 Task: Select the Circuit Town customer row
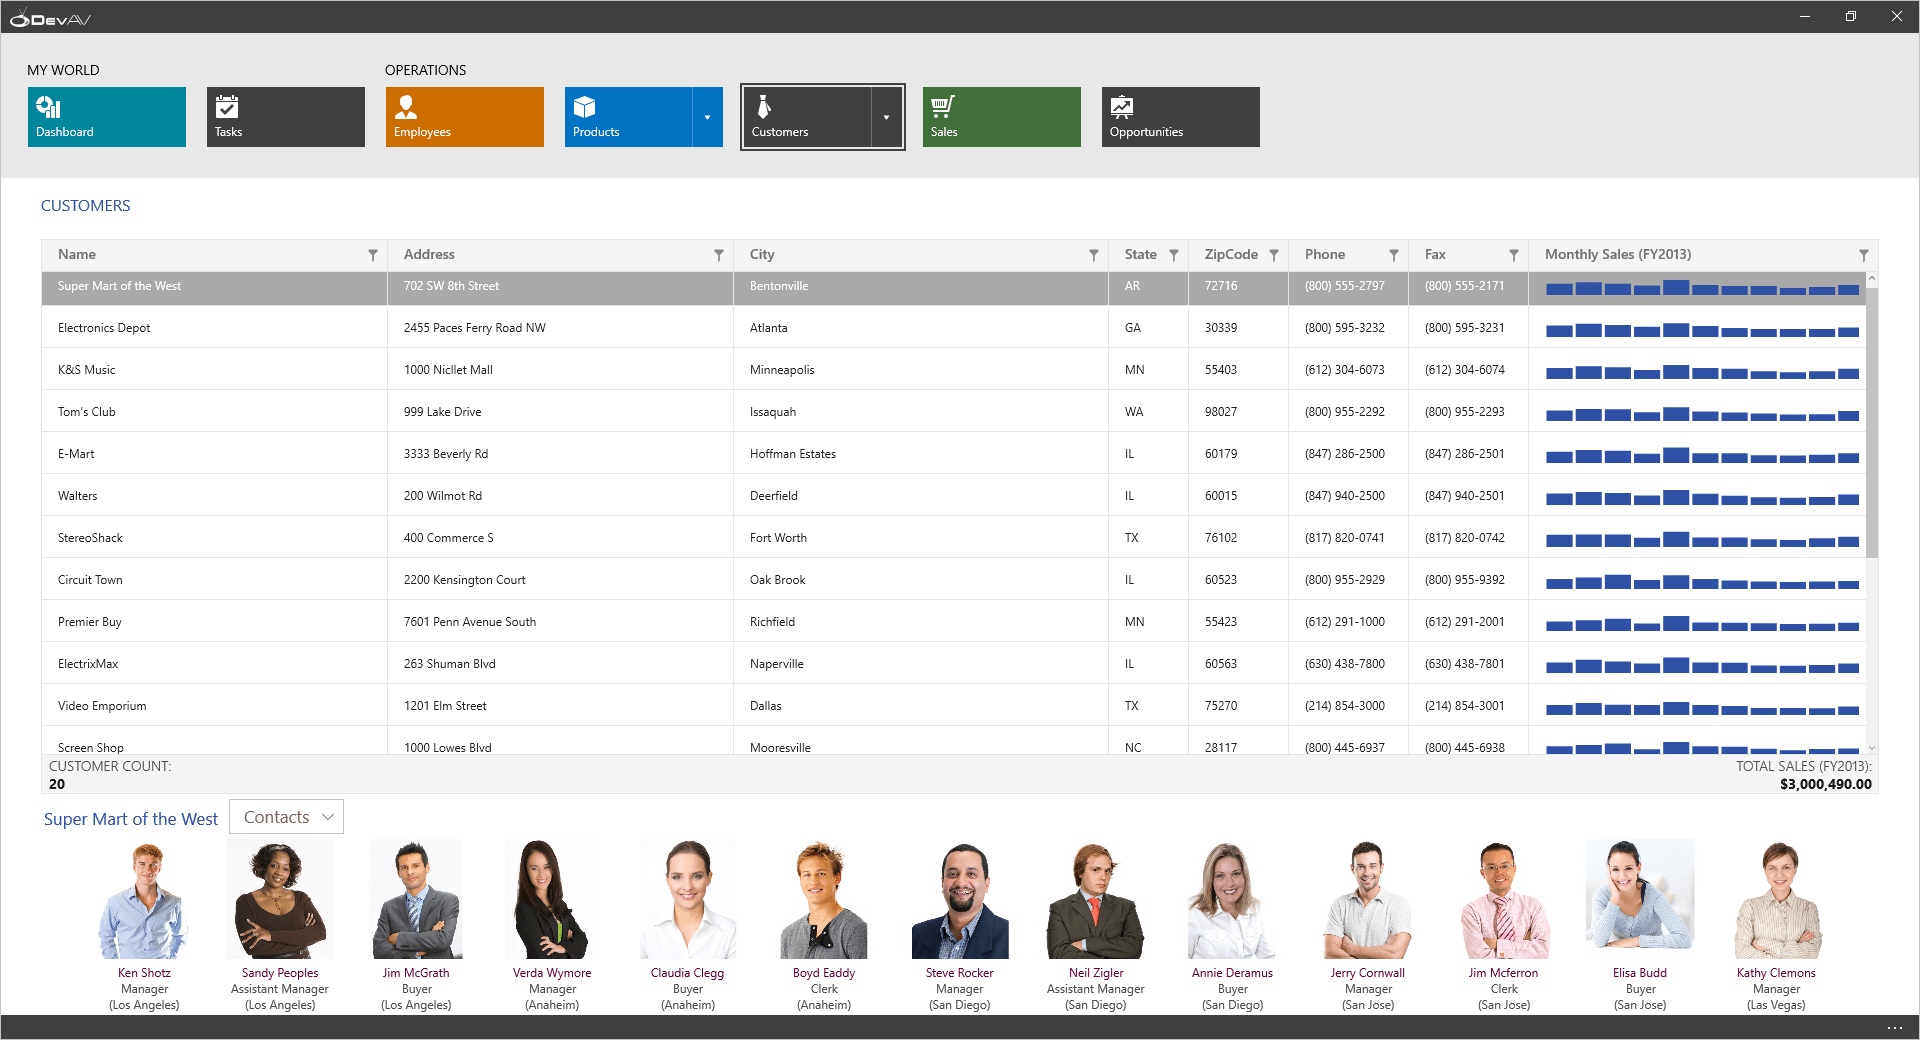point(954,580)
